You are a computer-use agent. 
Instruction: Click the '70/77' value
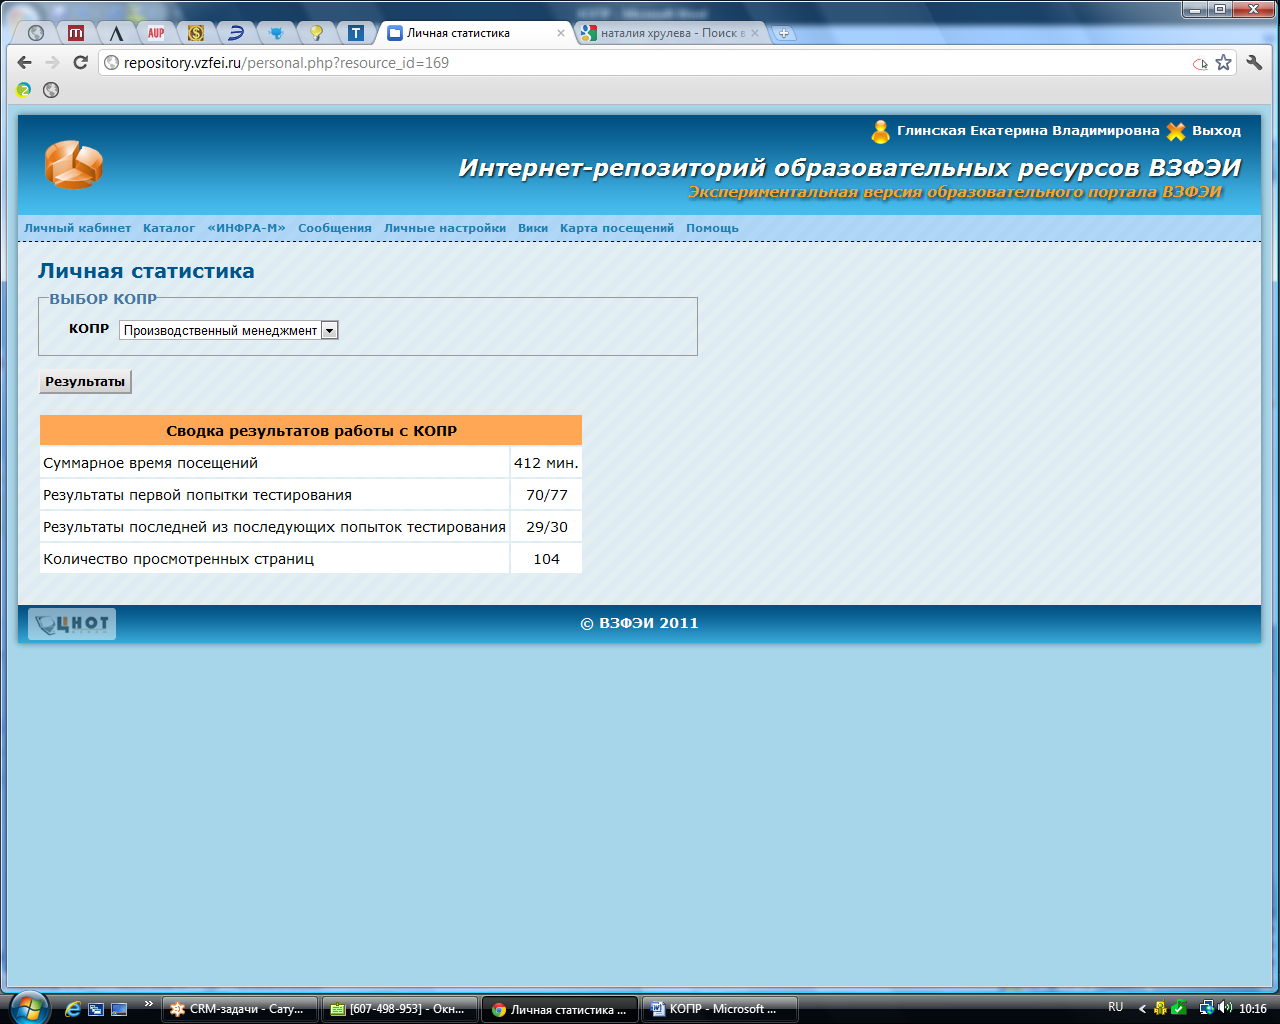pos(546,495)
